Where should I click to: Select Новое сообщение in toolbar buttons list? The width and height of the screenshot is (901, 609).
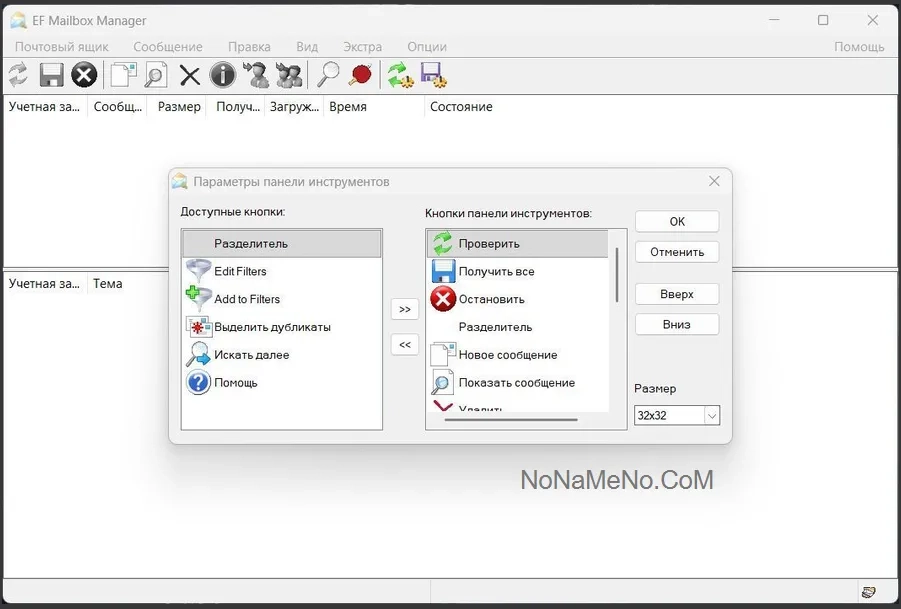(x=507, y=355)
